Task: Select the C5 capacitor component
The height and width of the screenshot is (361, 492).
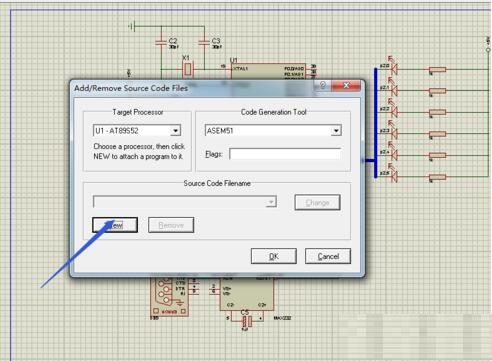Action: pos(247,321)
